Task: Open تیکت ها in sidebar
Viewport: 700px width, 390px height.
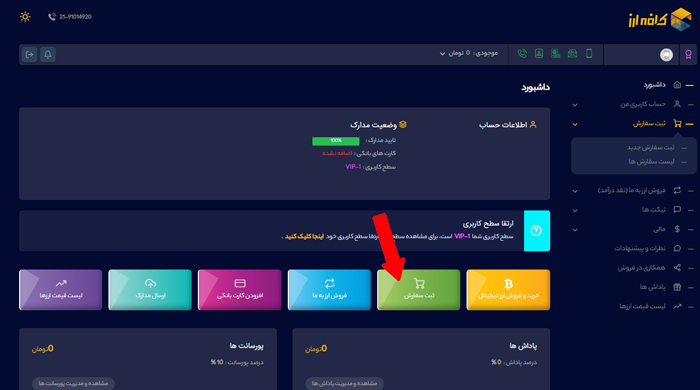Action: [654, 209]
